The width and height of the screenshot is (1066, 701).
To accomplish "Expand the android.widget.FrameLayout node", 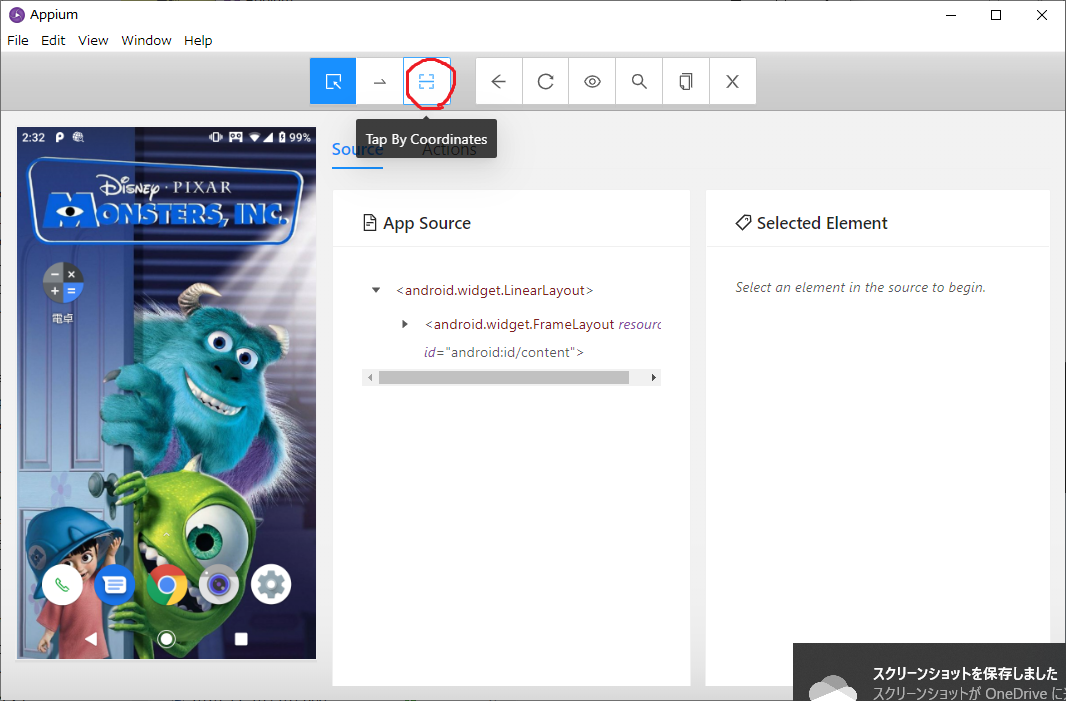I will (405, 324).
